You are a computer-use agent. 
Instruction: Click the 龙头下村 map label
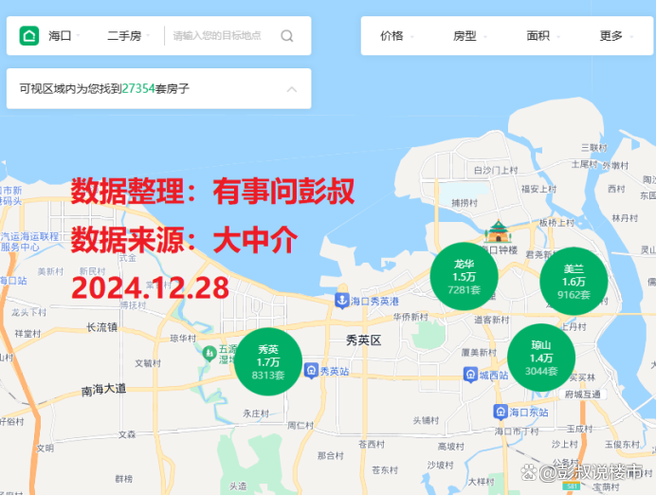tap(29, 312)
